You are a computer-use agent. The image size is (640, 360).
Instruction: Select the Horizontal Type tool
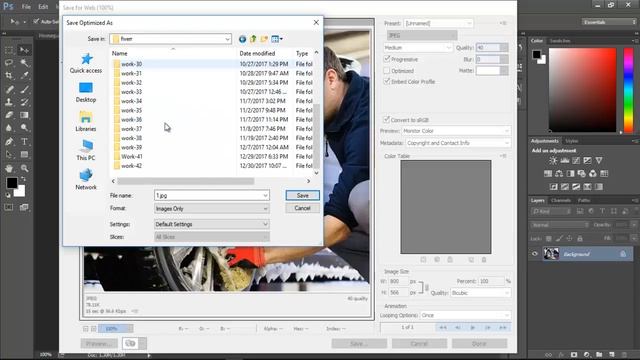click(x=24, y=142)
